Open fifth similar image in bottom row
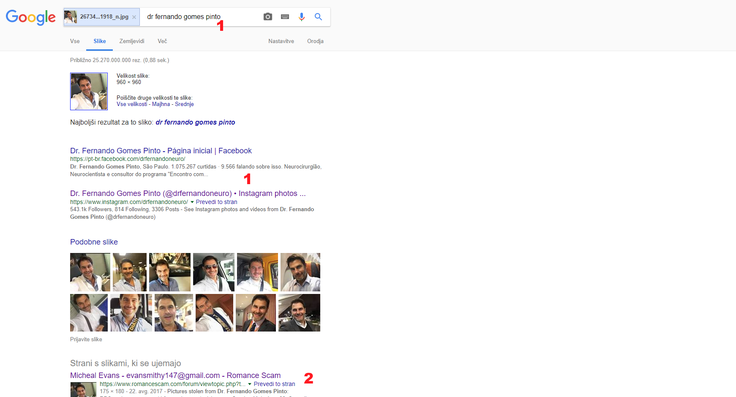 pyautogui.click(x=256, y=313)
